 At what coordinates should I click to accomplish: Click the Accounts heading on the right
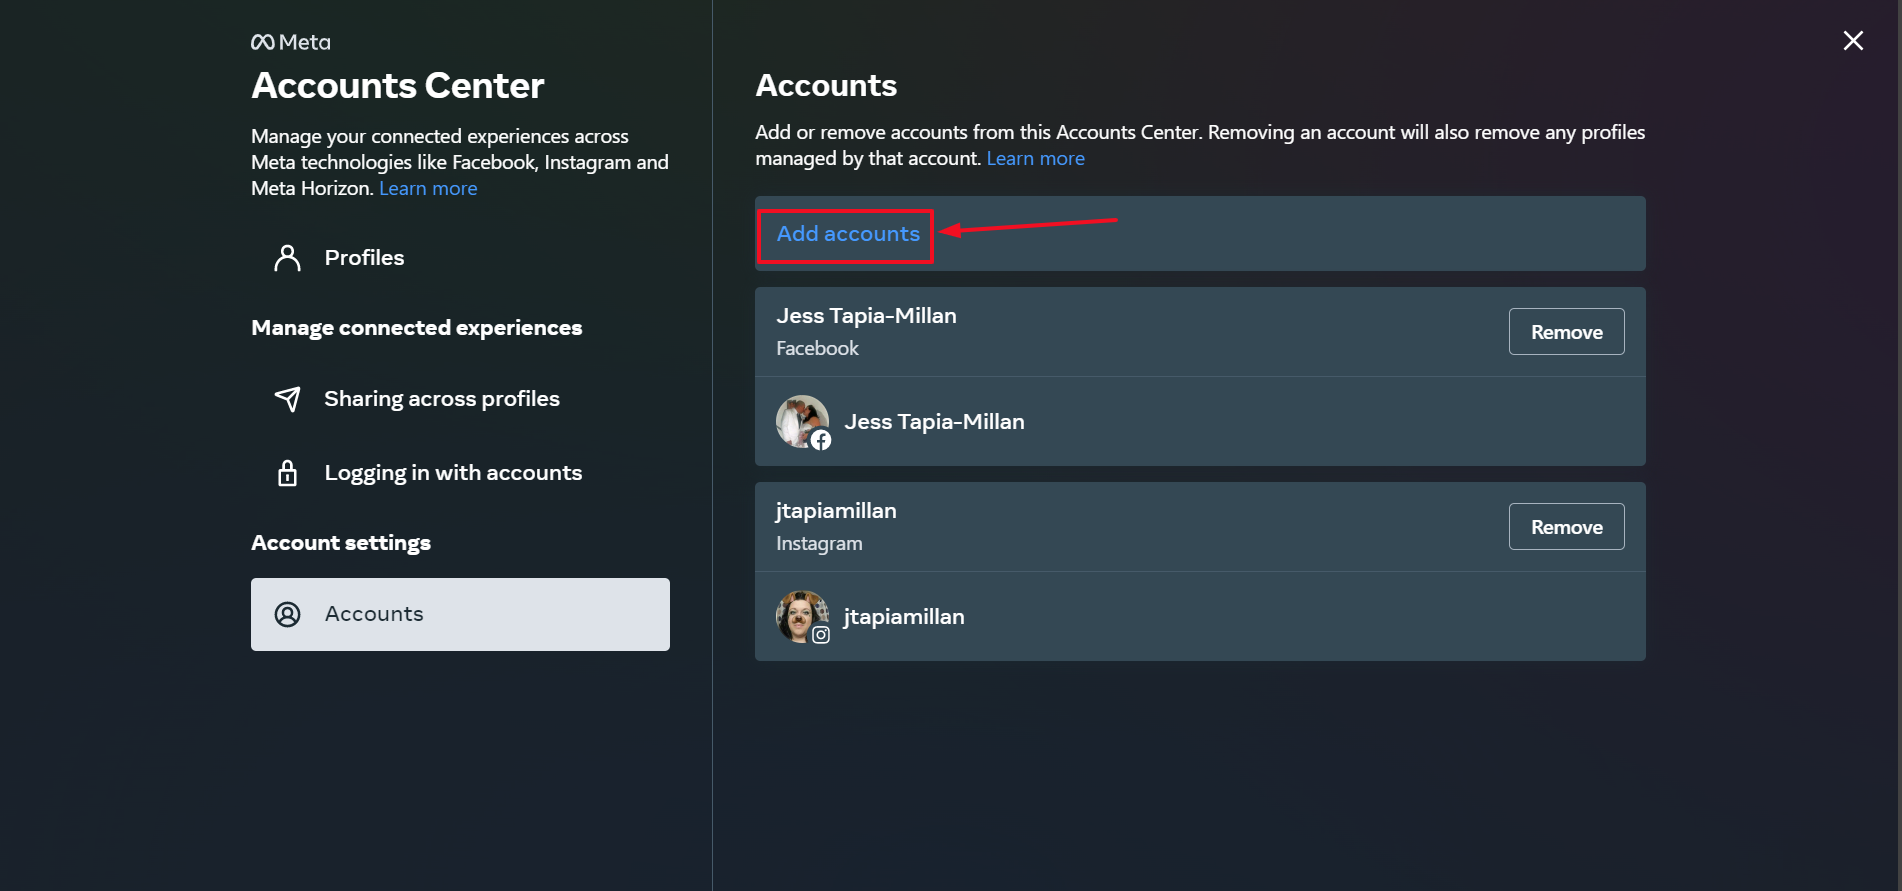(826, 86)
